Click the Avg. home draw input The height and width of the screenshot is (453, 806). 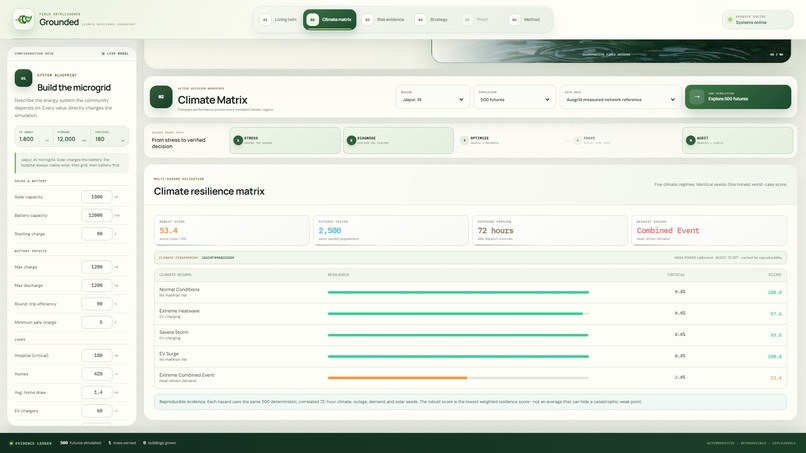pyautogui.click(x=97, y=392)
